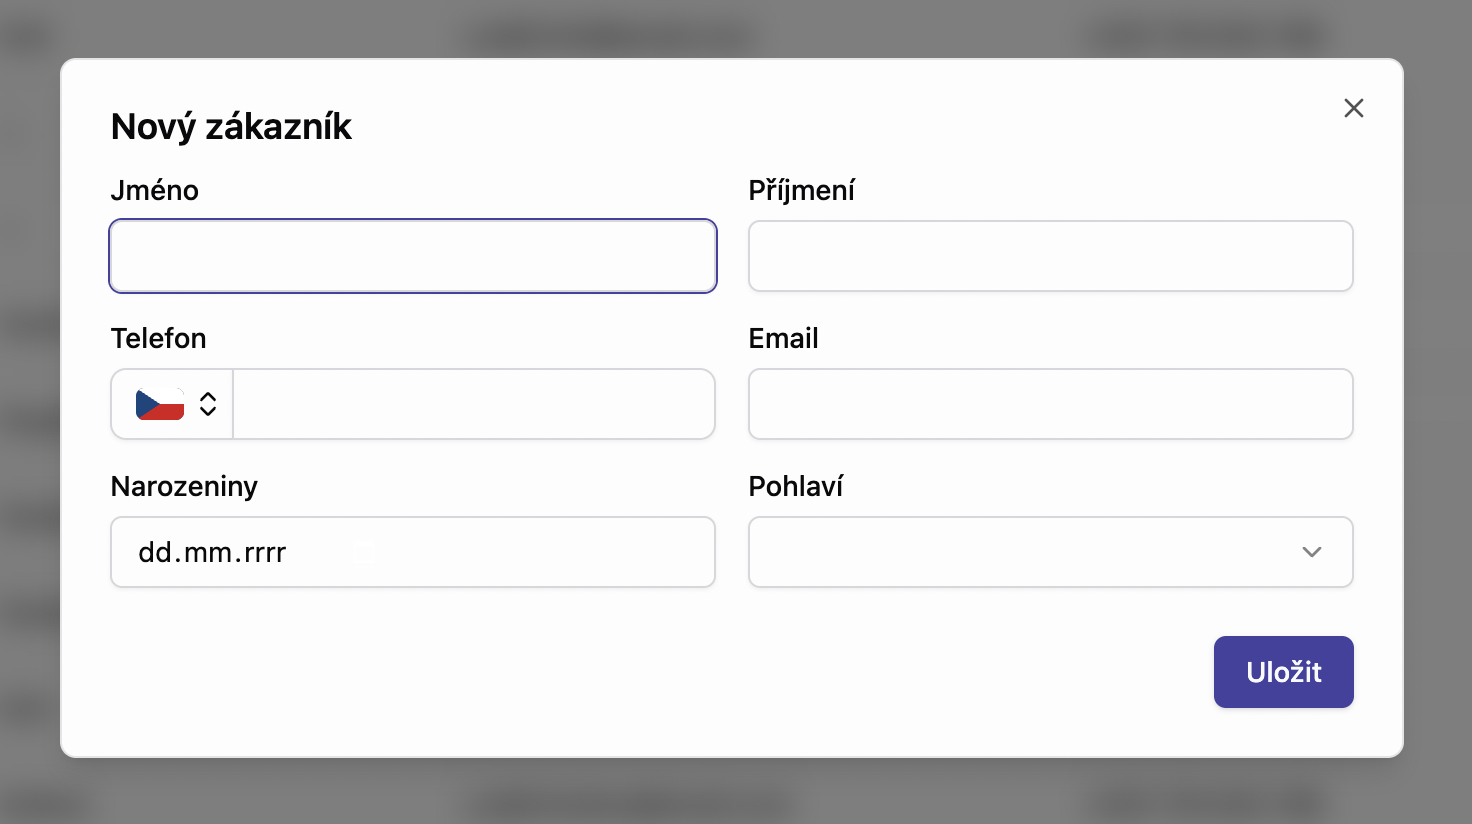This screenshot has width=1472, height=824.
Task: Click the Czech flag icon
Action: pyautogui.click(x=160, y=404)
